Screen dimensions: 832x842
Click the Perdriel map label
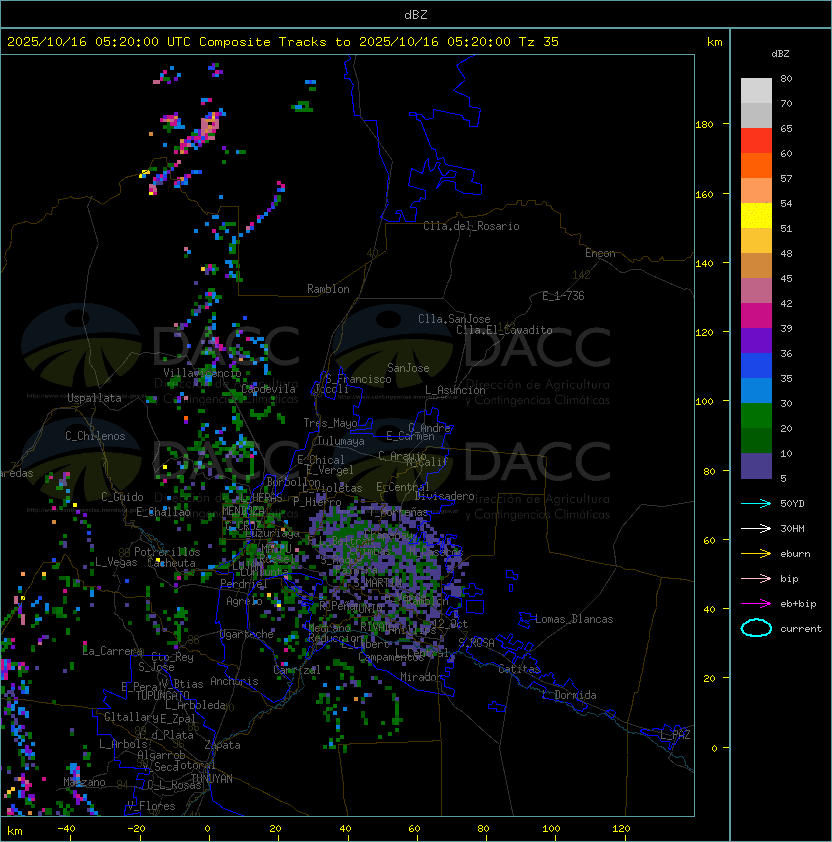click(244, 584)
